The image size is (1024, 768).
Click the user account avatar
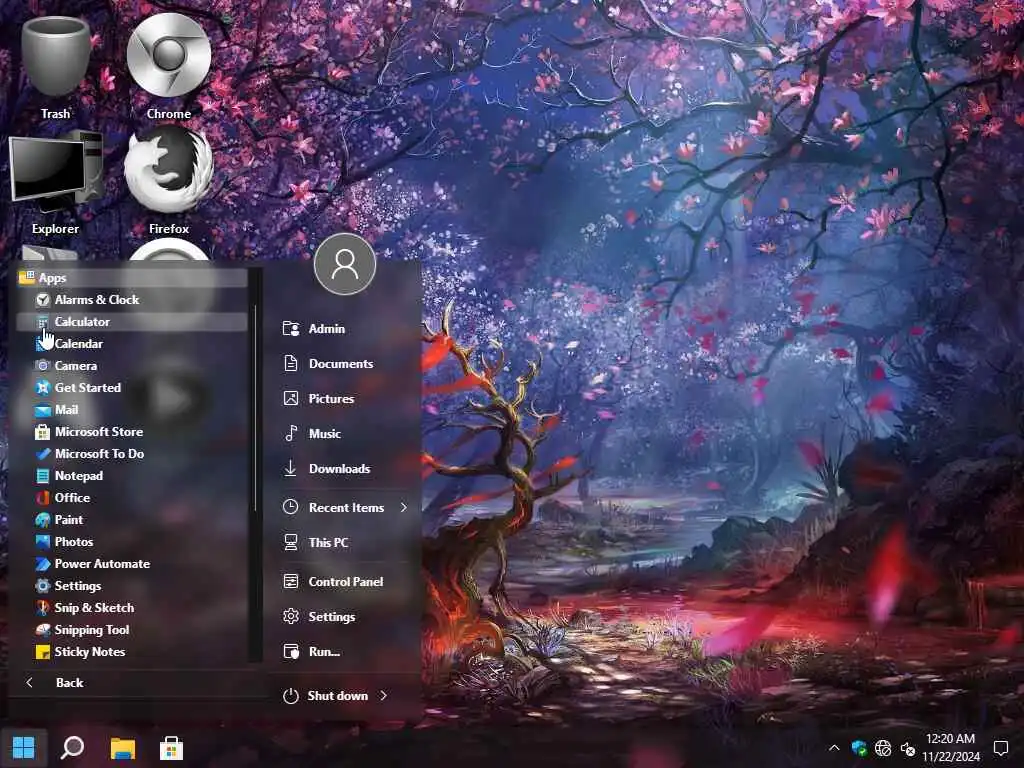pyautogui.click(x=345, y=264)
